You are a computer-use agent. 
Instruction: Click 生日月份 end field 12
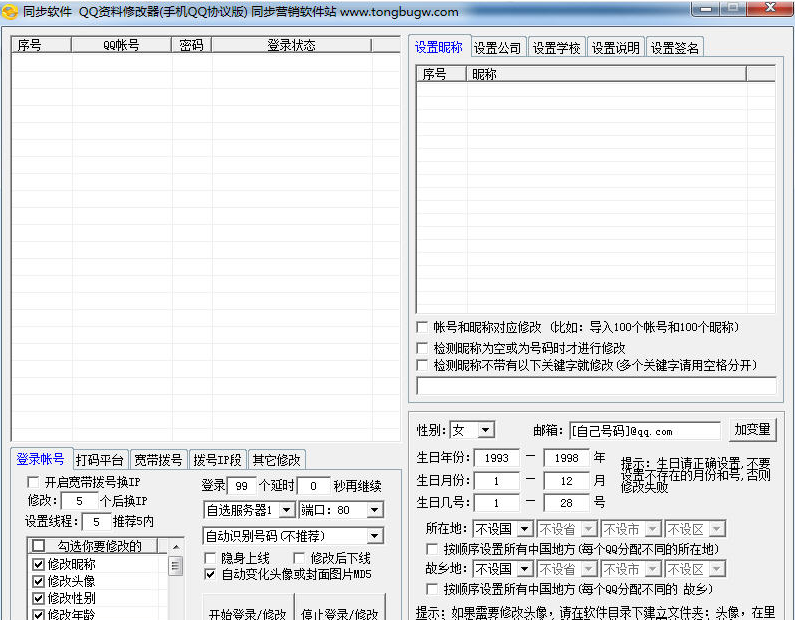(566, 481)
